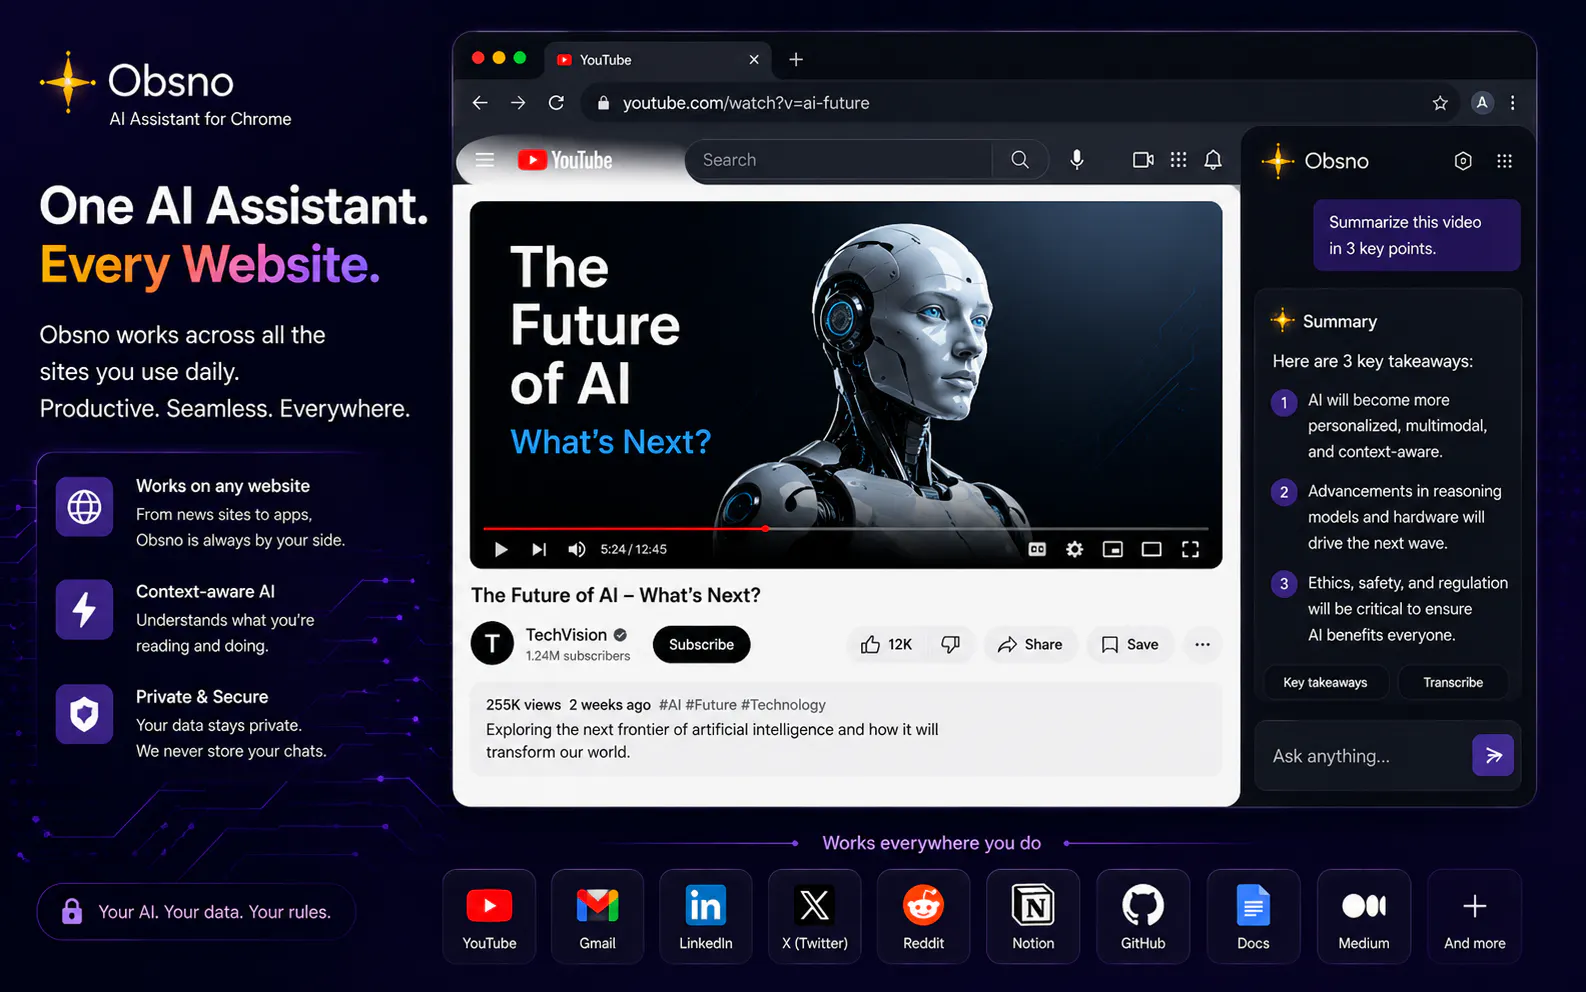Open Obsno panel grid menu

1504,161
